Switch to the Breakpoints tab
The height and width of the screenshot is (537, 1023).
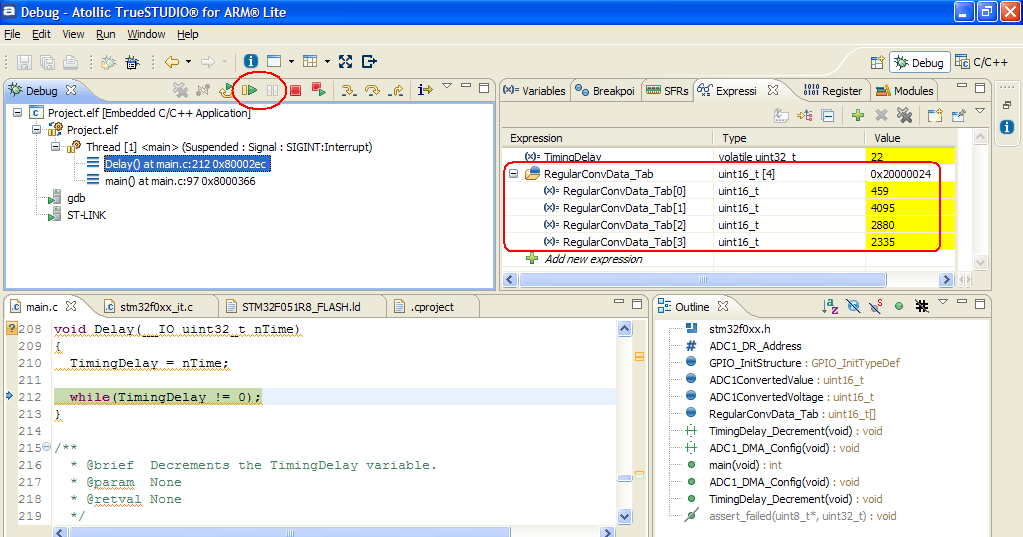[x=605, y=91]
